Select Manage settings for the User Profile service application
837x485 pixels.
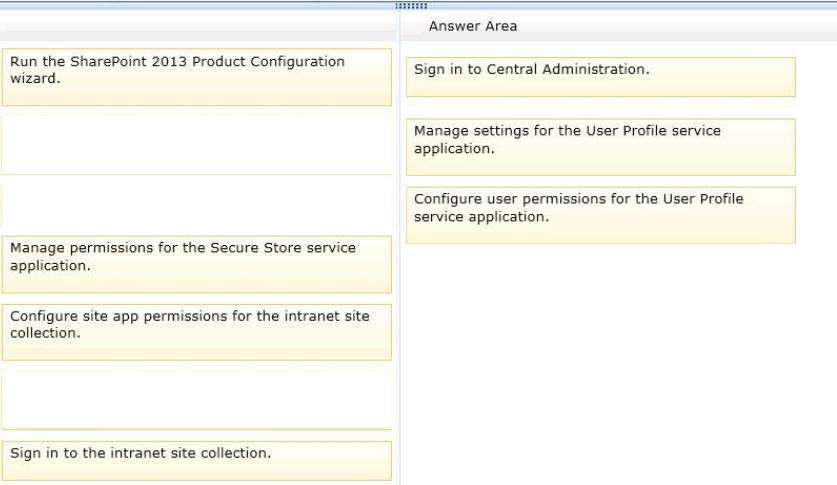click(601, 147)
